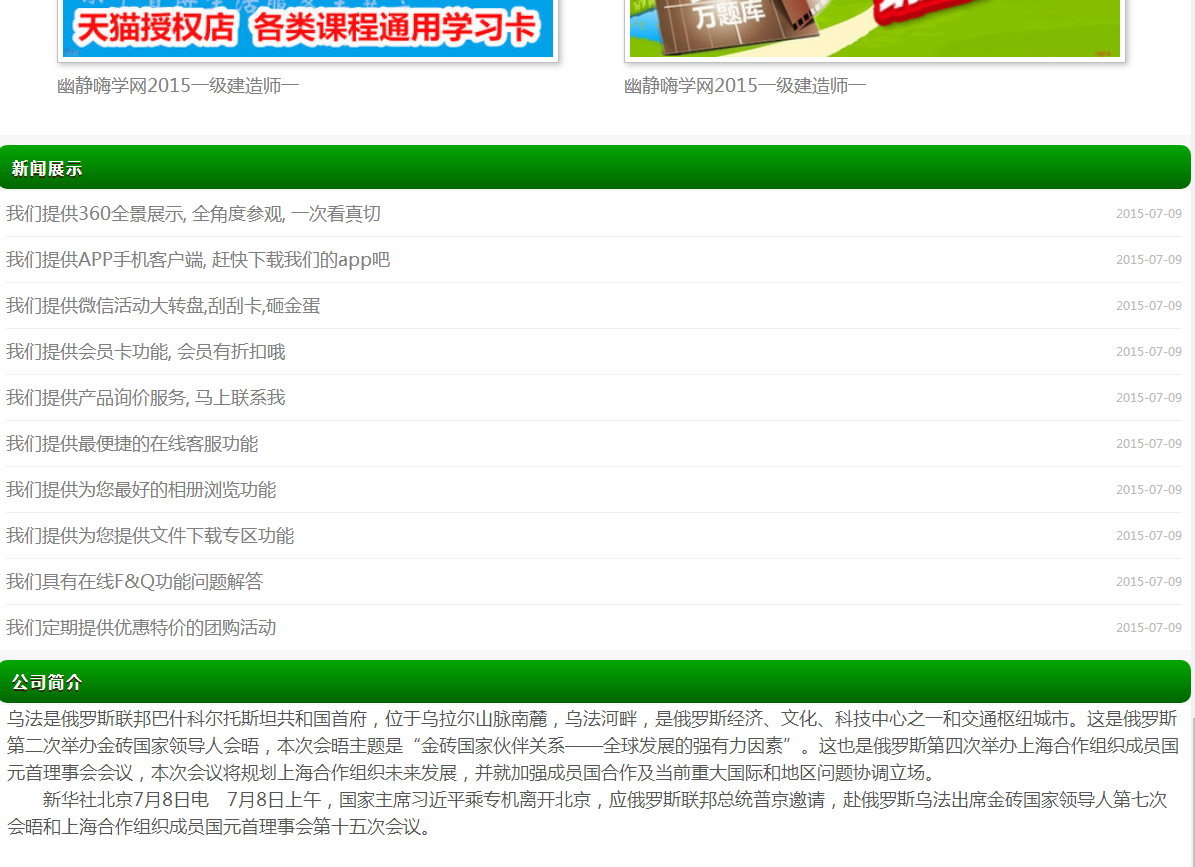Image resolution: width=1195 pixels, height=867 pixels.
Task: Open news item 我们提供会员卡功能
Action: pos(146,352)
